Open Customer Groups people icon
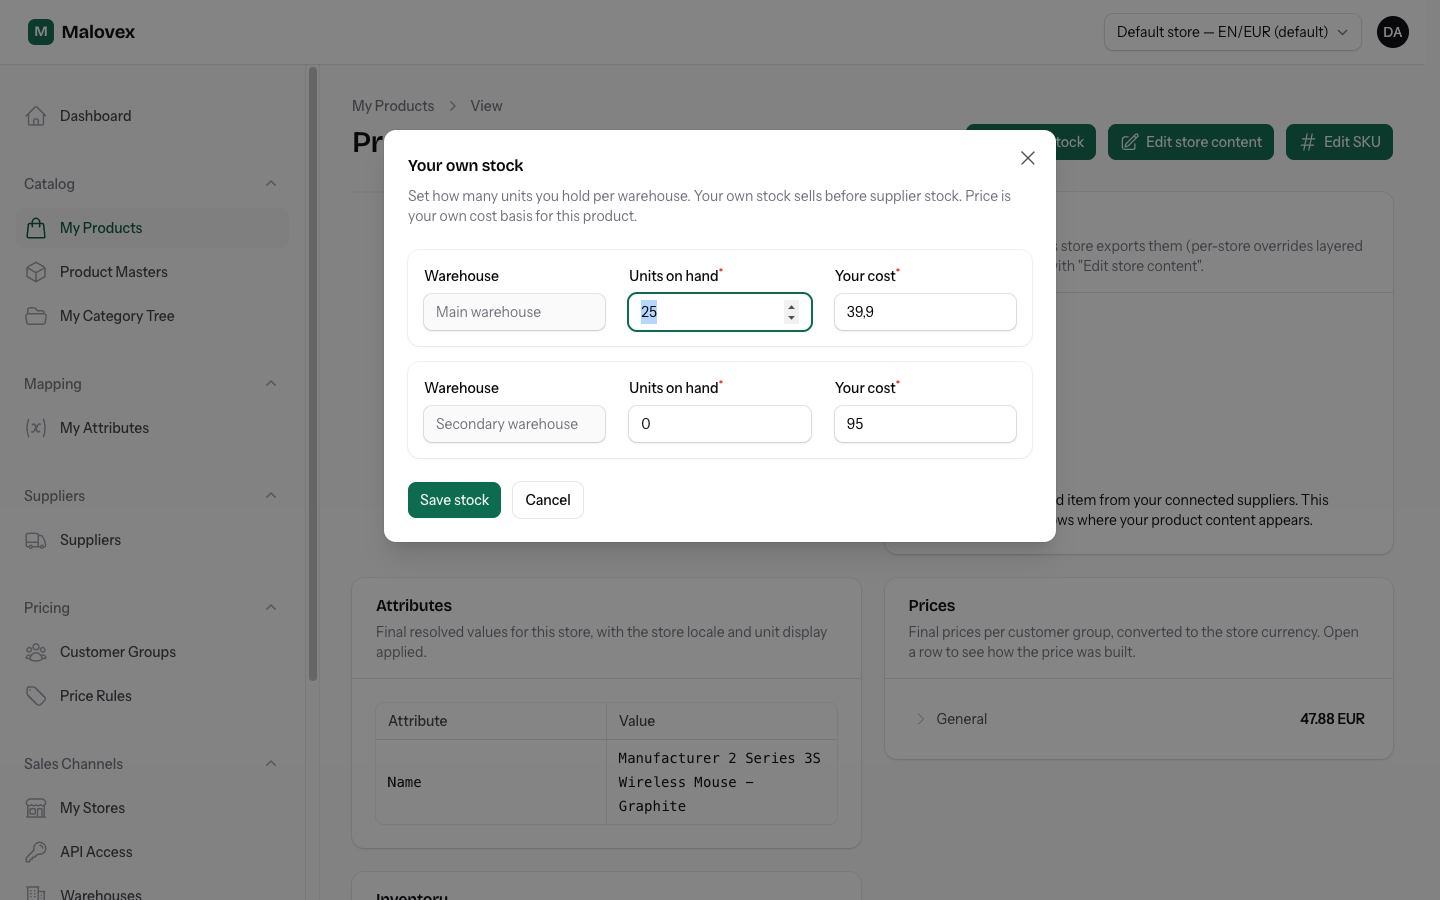The width and height of the screenshot is (1440, 900). tap(36, 652)
